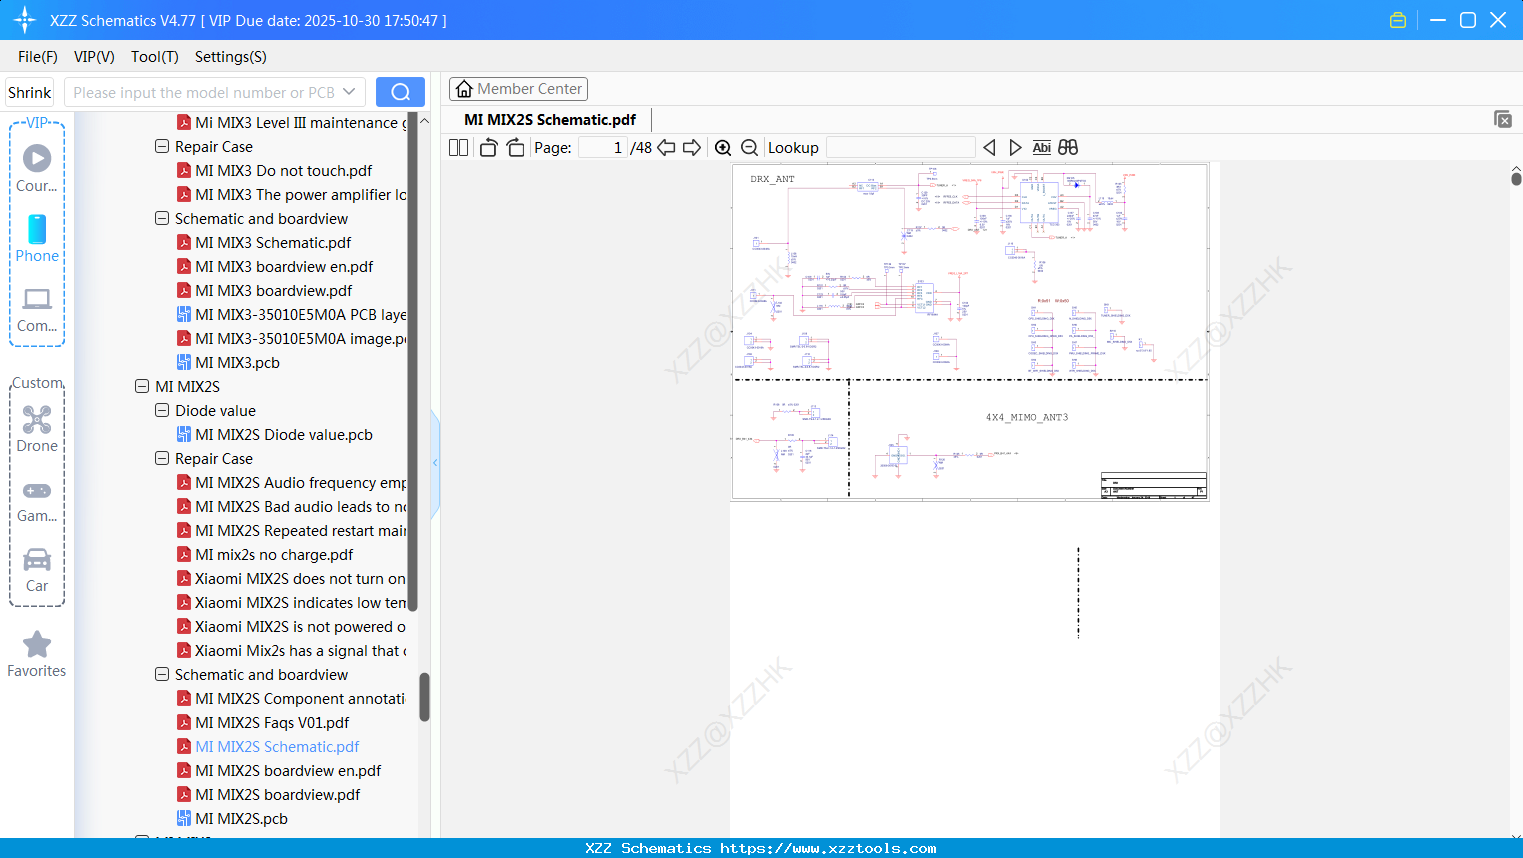Open Favorites star
This screenshot has width=1523, height=858.
coord(37,655)
